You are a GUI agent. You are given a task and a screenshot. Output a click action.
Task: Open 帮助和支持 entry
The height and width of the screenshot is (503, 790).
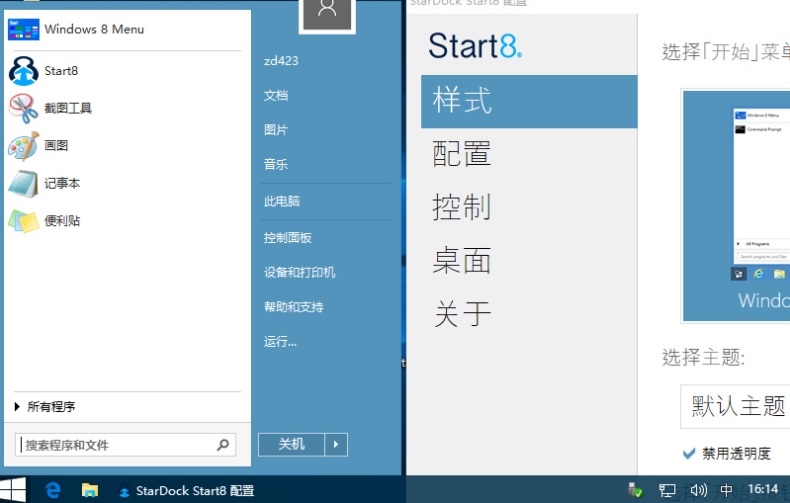click(294, 307)
